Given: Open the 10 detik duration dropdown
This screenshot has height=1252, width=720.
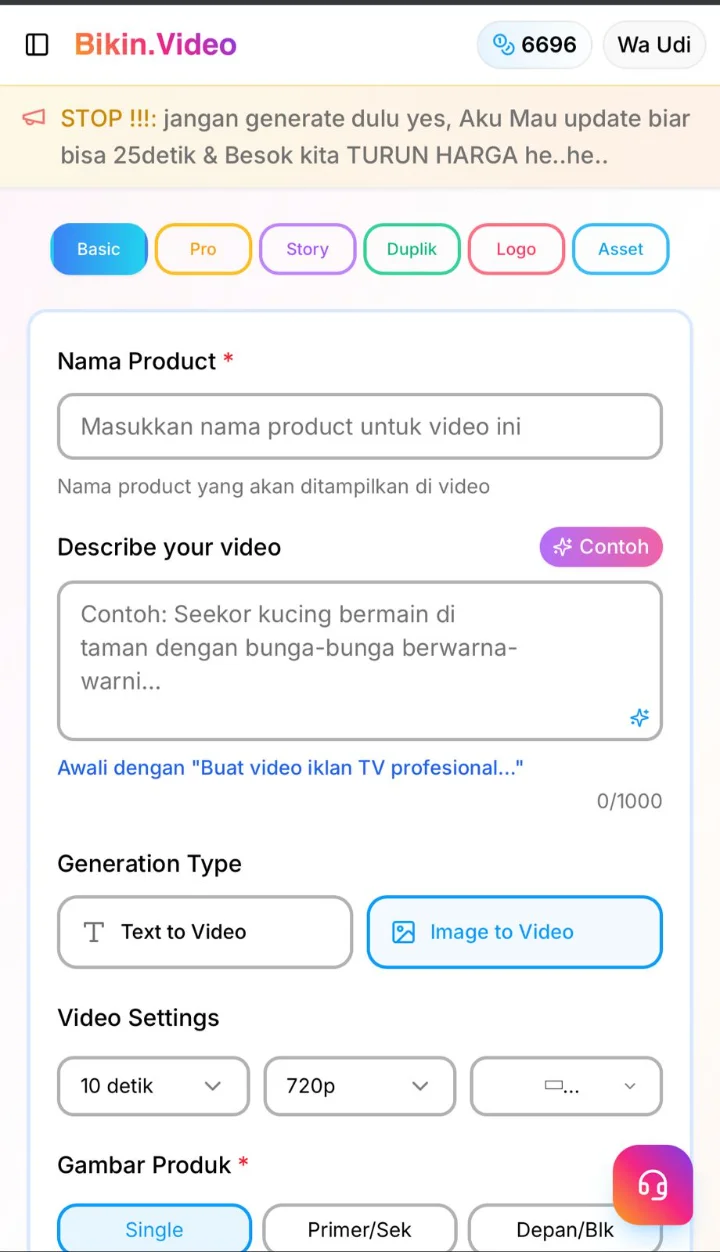Looking at the screenshot, I should pyautogui.click(x=153, y=1086).
